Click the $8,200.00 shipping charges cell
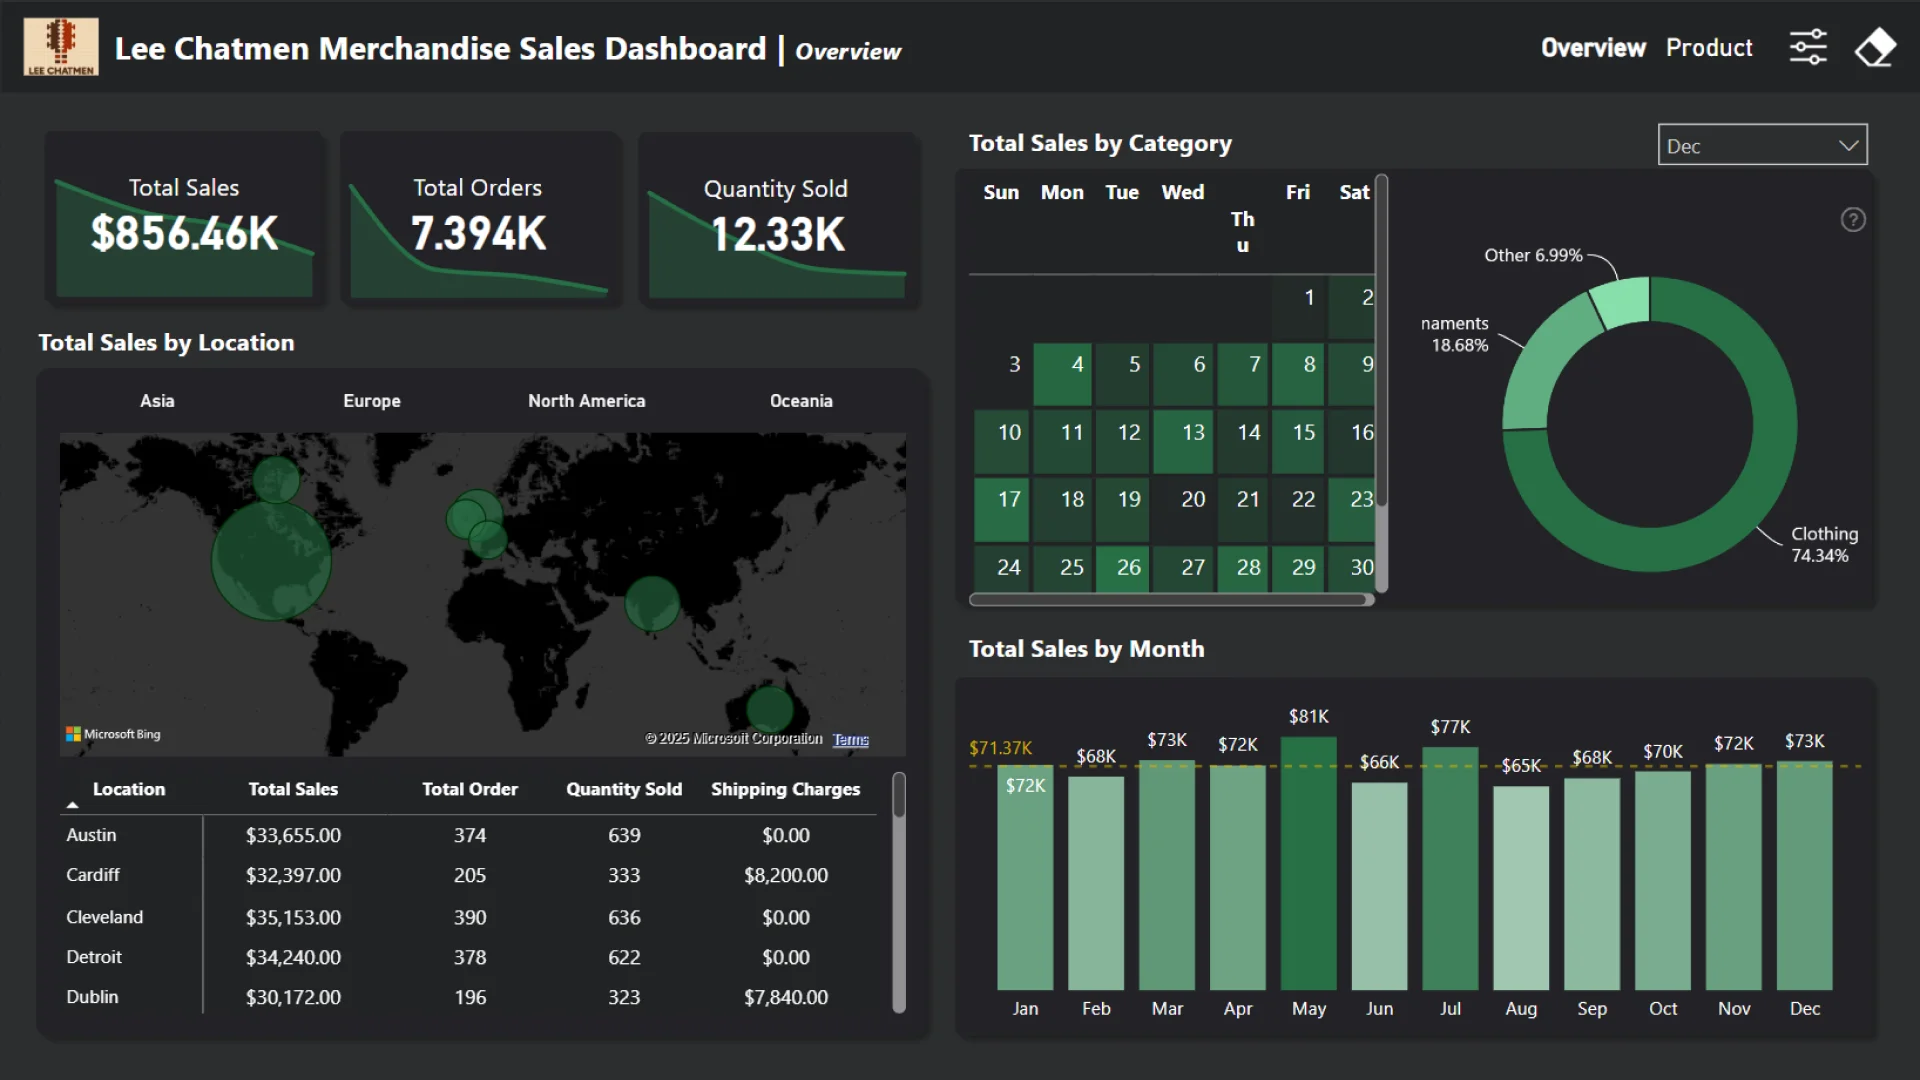This screenshot has height=1080, width=1920. click(x=786, y=875)
